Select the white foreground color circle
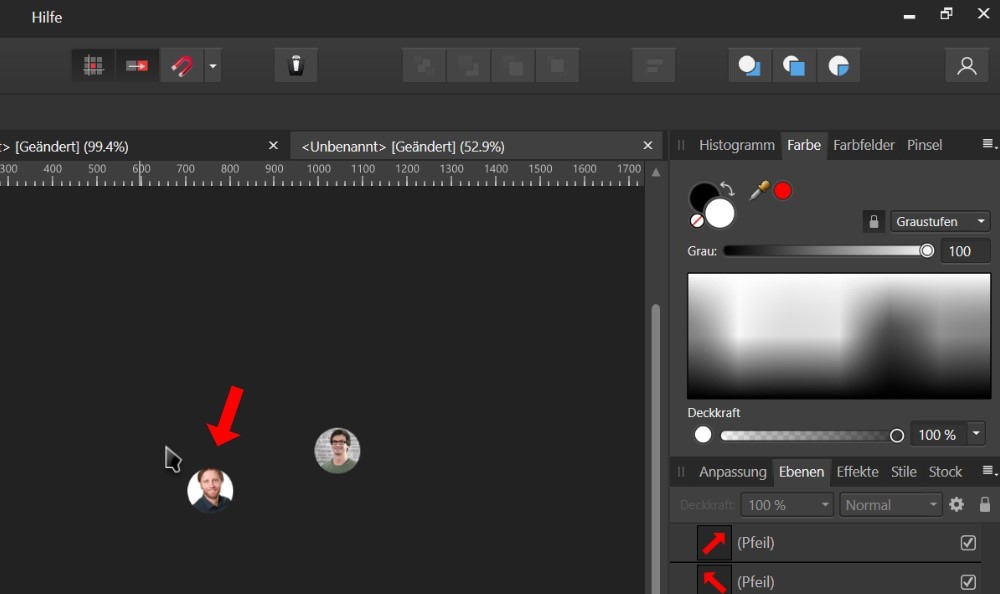 point(720,213)
